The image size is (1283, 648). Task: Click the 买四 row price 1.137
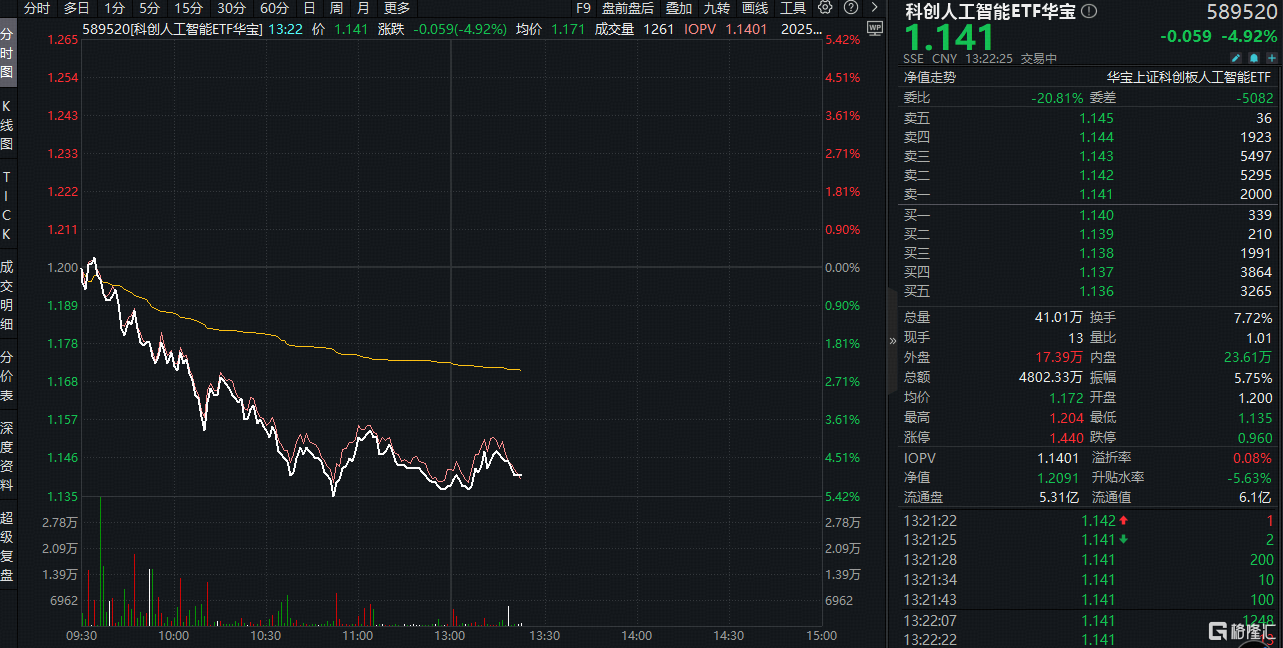[x=1096, y=272]
